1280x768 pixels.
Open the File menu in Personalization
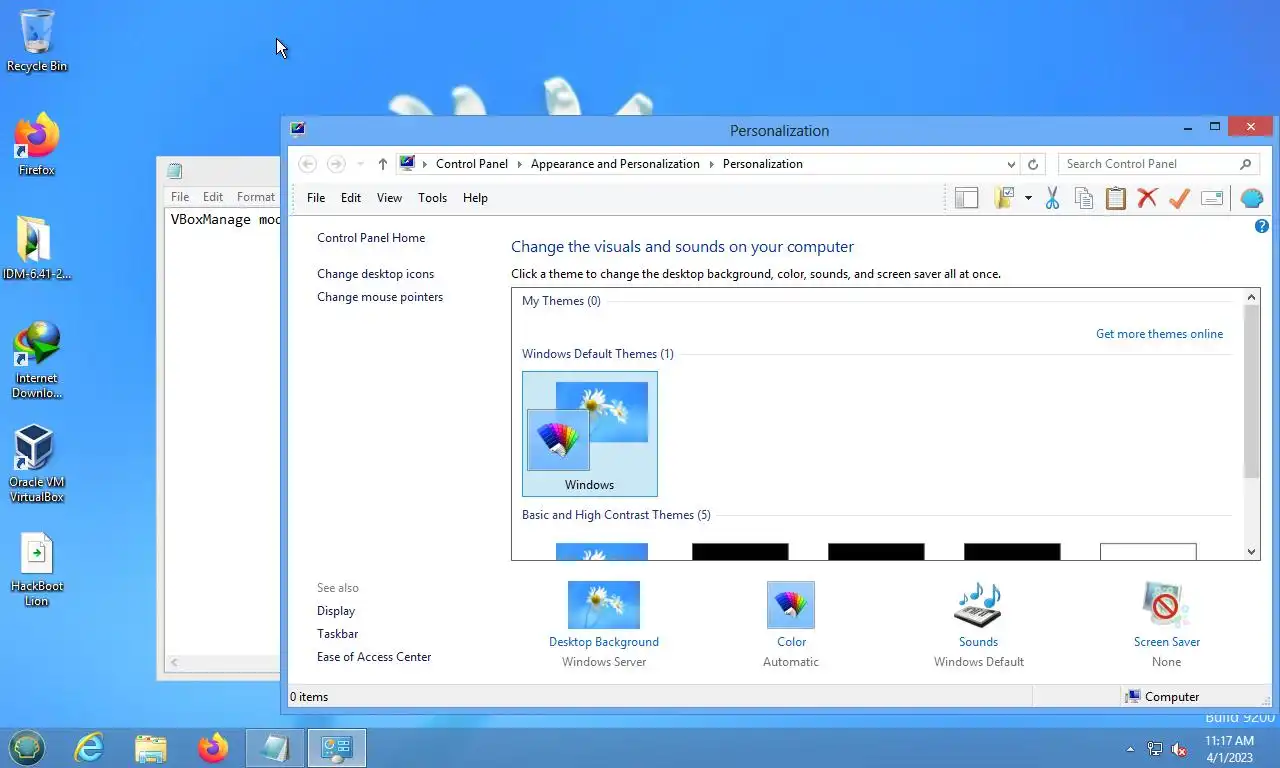tap(316, 198)
